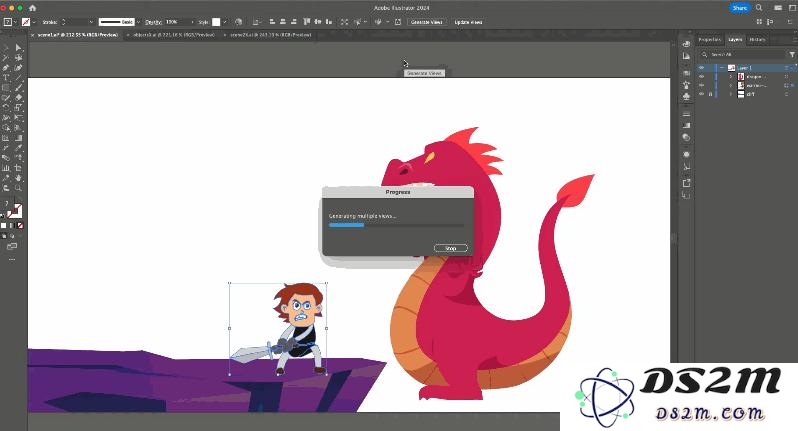The image size is (798, 431).
Task: Open the Asset Export panel from dock
Action: click(686, 183)
